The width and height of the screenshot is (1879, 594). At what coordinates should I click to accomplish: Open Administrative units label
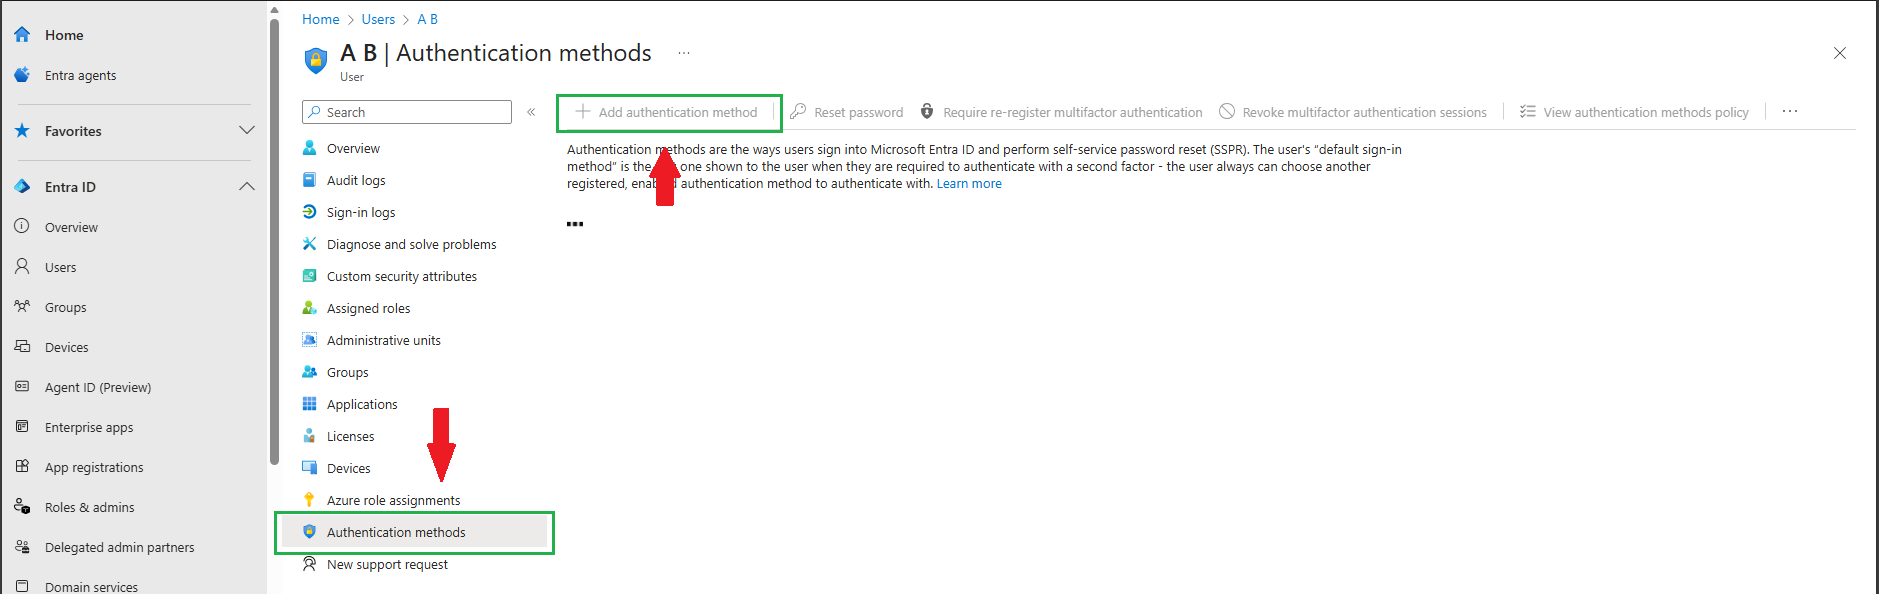[x=384, y=340]
